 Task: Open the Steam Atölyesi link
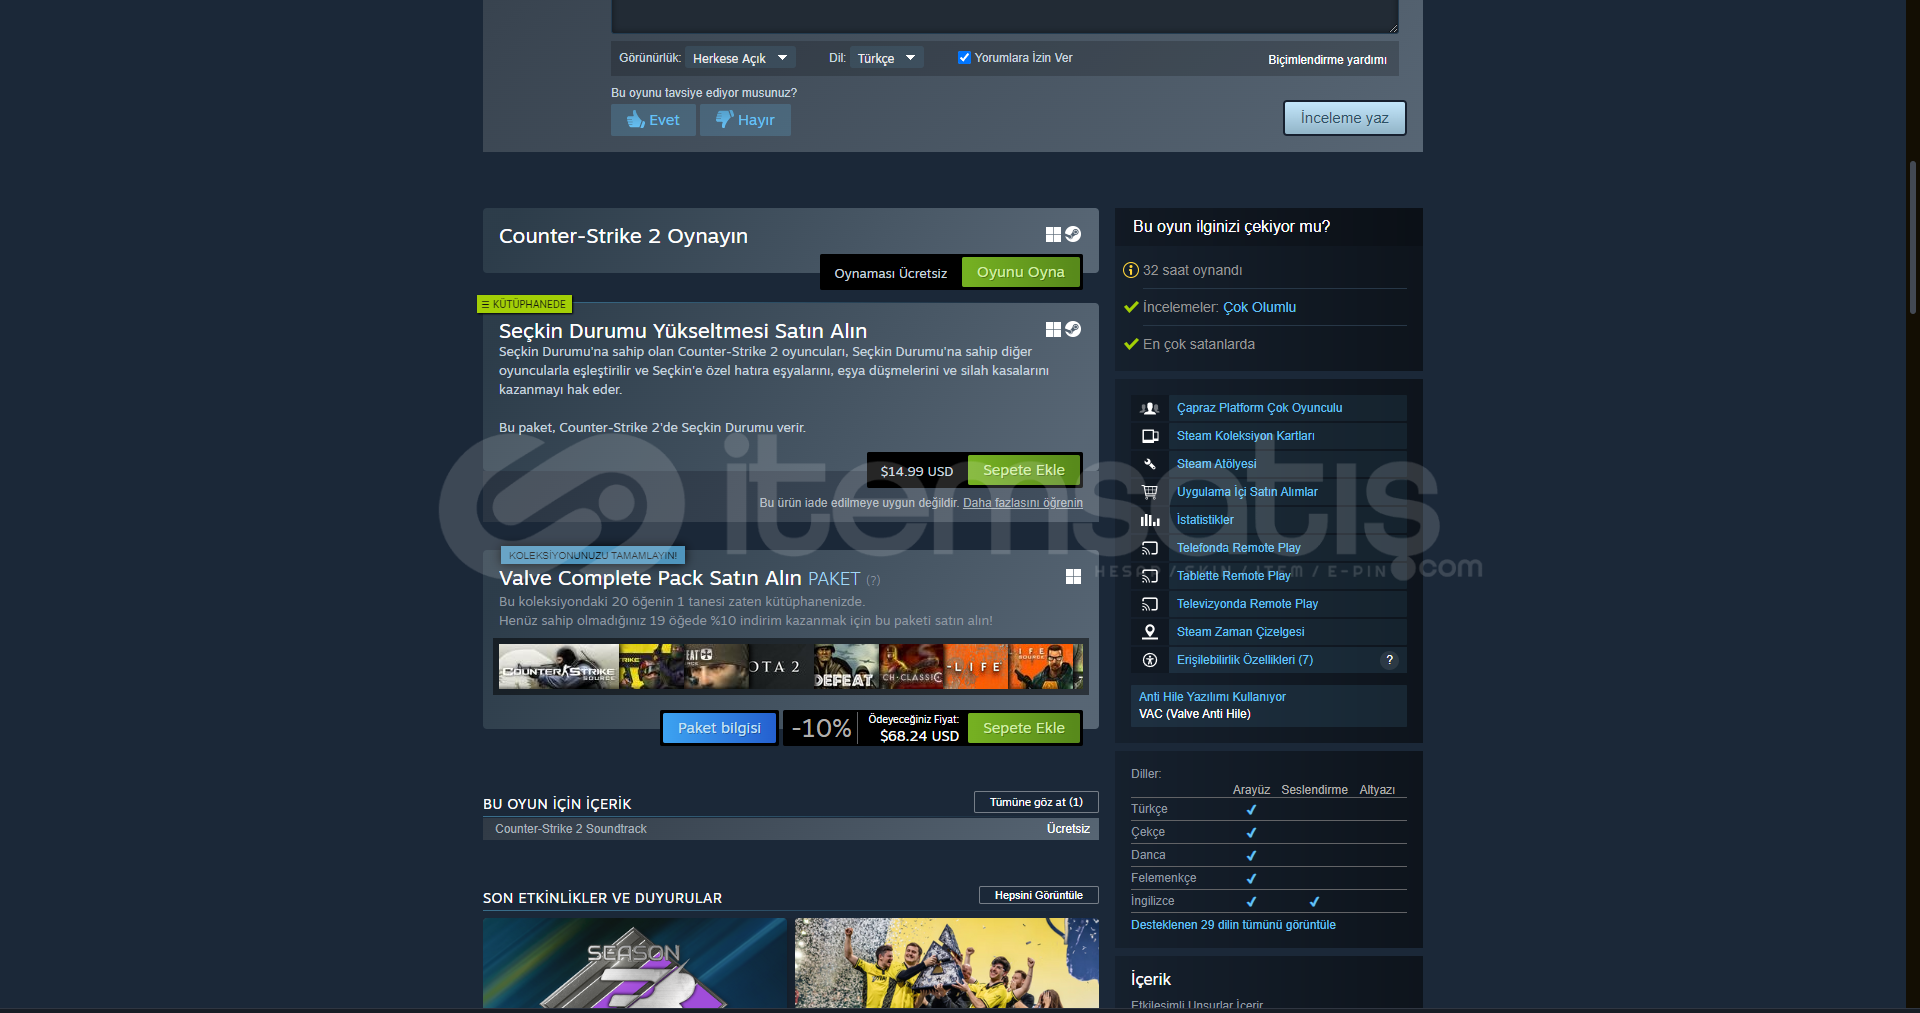tap(1216, 464)
